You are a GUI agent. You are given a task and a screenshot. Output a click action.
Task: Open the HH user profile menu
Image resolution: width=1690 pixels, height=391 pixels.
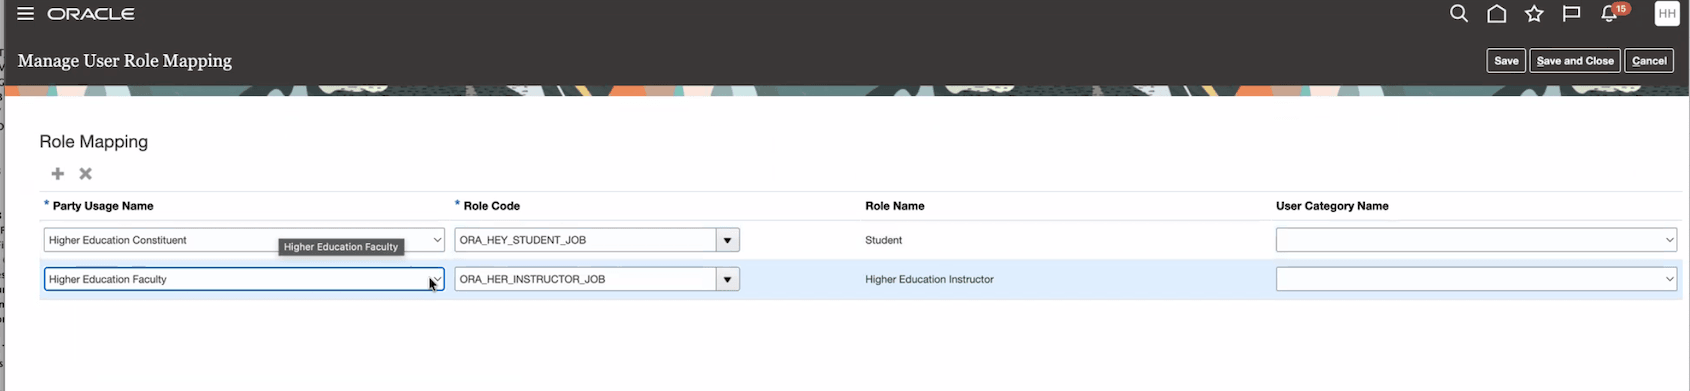click(x=1667, y=14)
